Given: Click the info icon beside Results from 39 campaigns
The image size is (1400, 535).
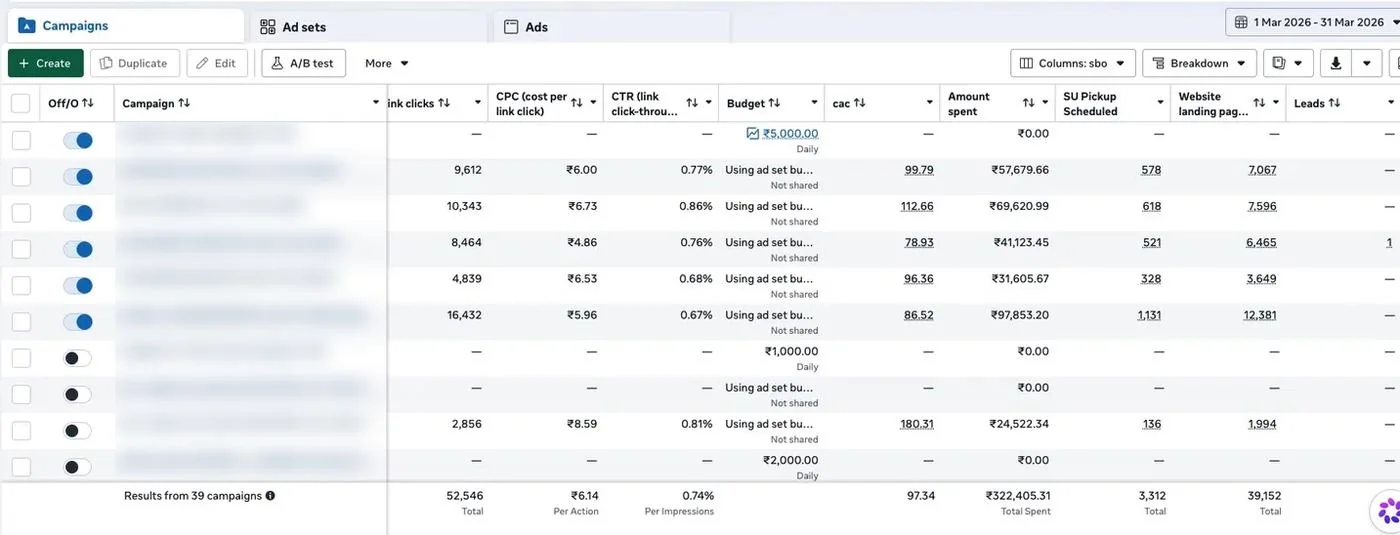Looking at the screenshot, I should pos(270,495).
